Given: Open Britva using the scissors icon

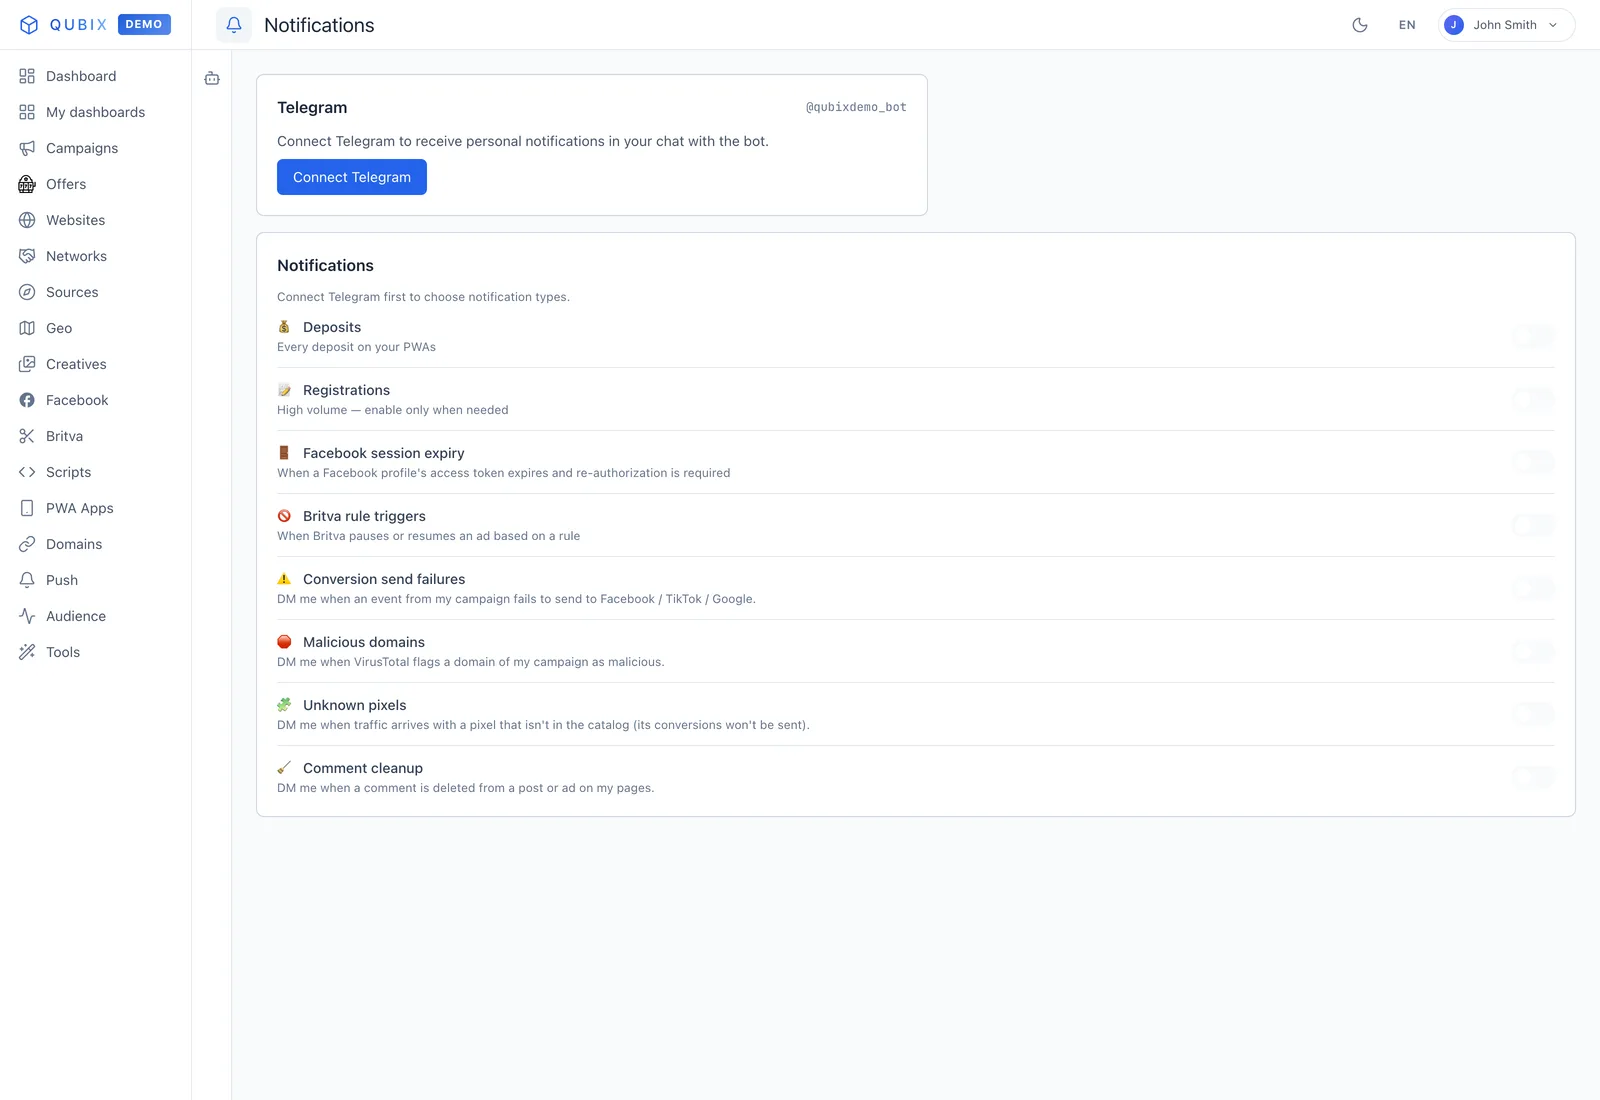Looking at the screenshot, I should click(x=27, y=436).
